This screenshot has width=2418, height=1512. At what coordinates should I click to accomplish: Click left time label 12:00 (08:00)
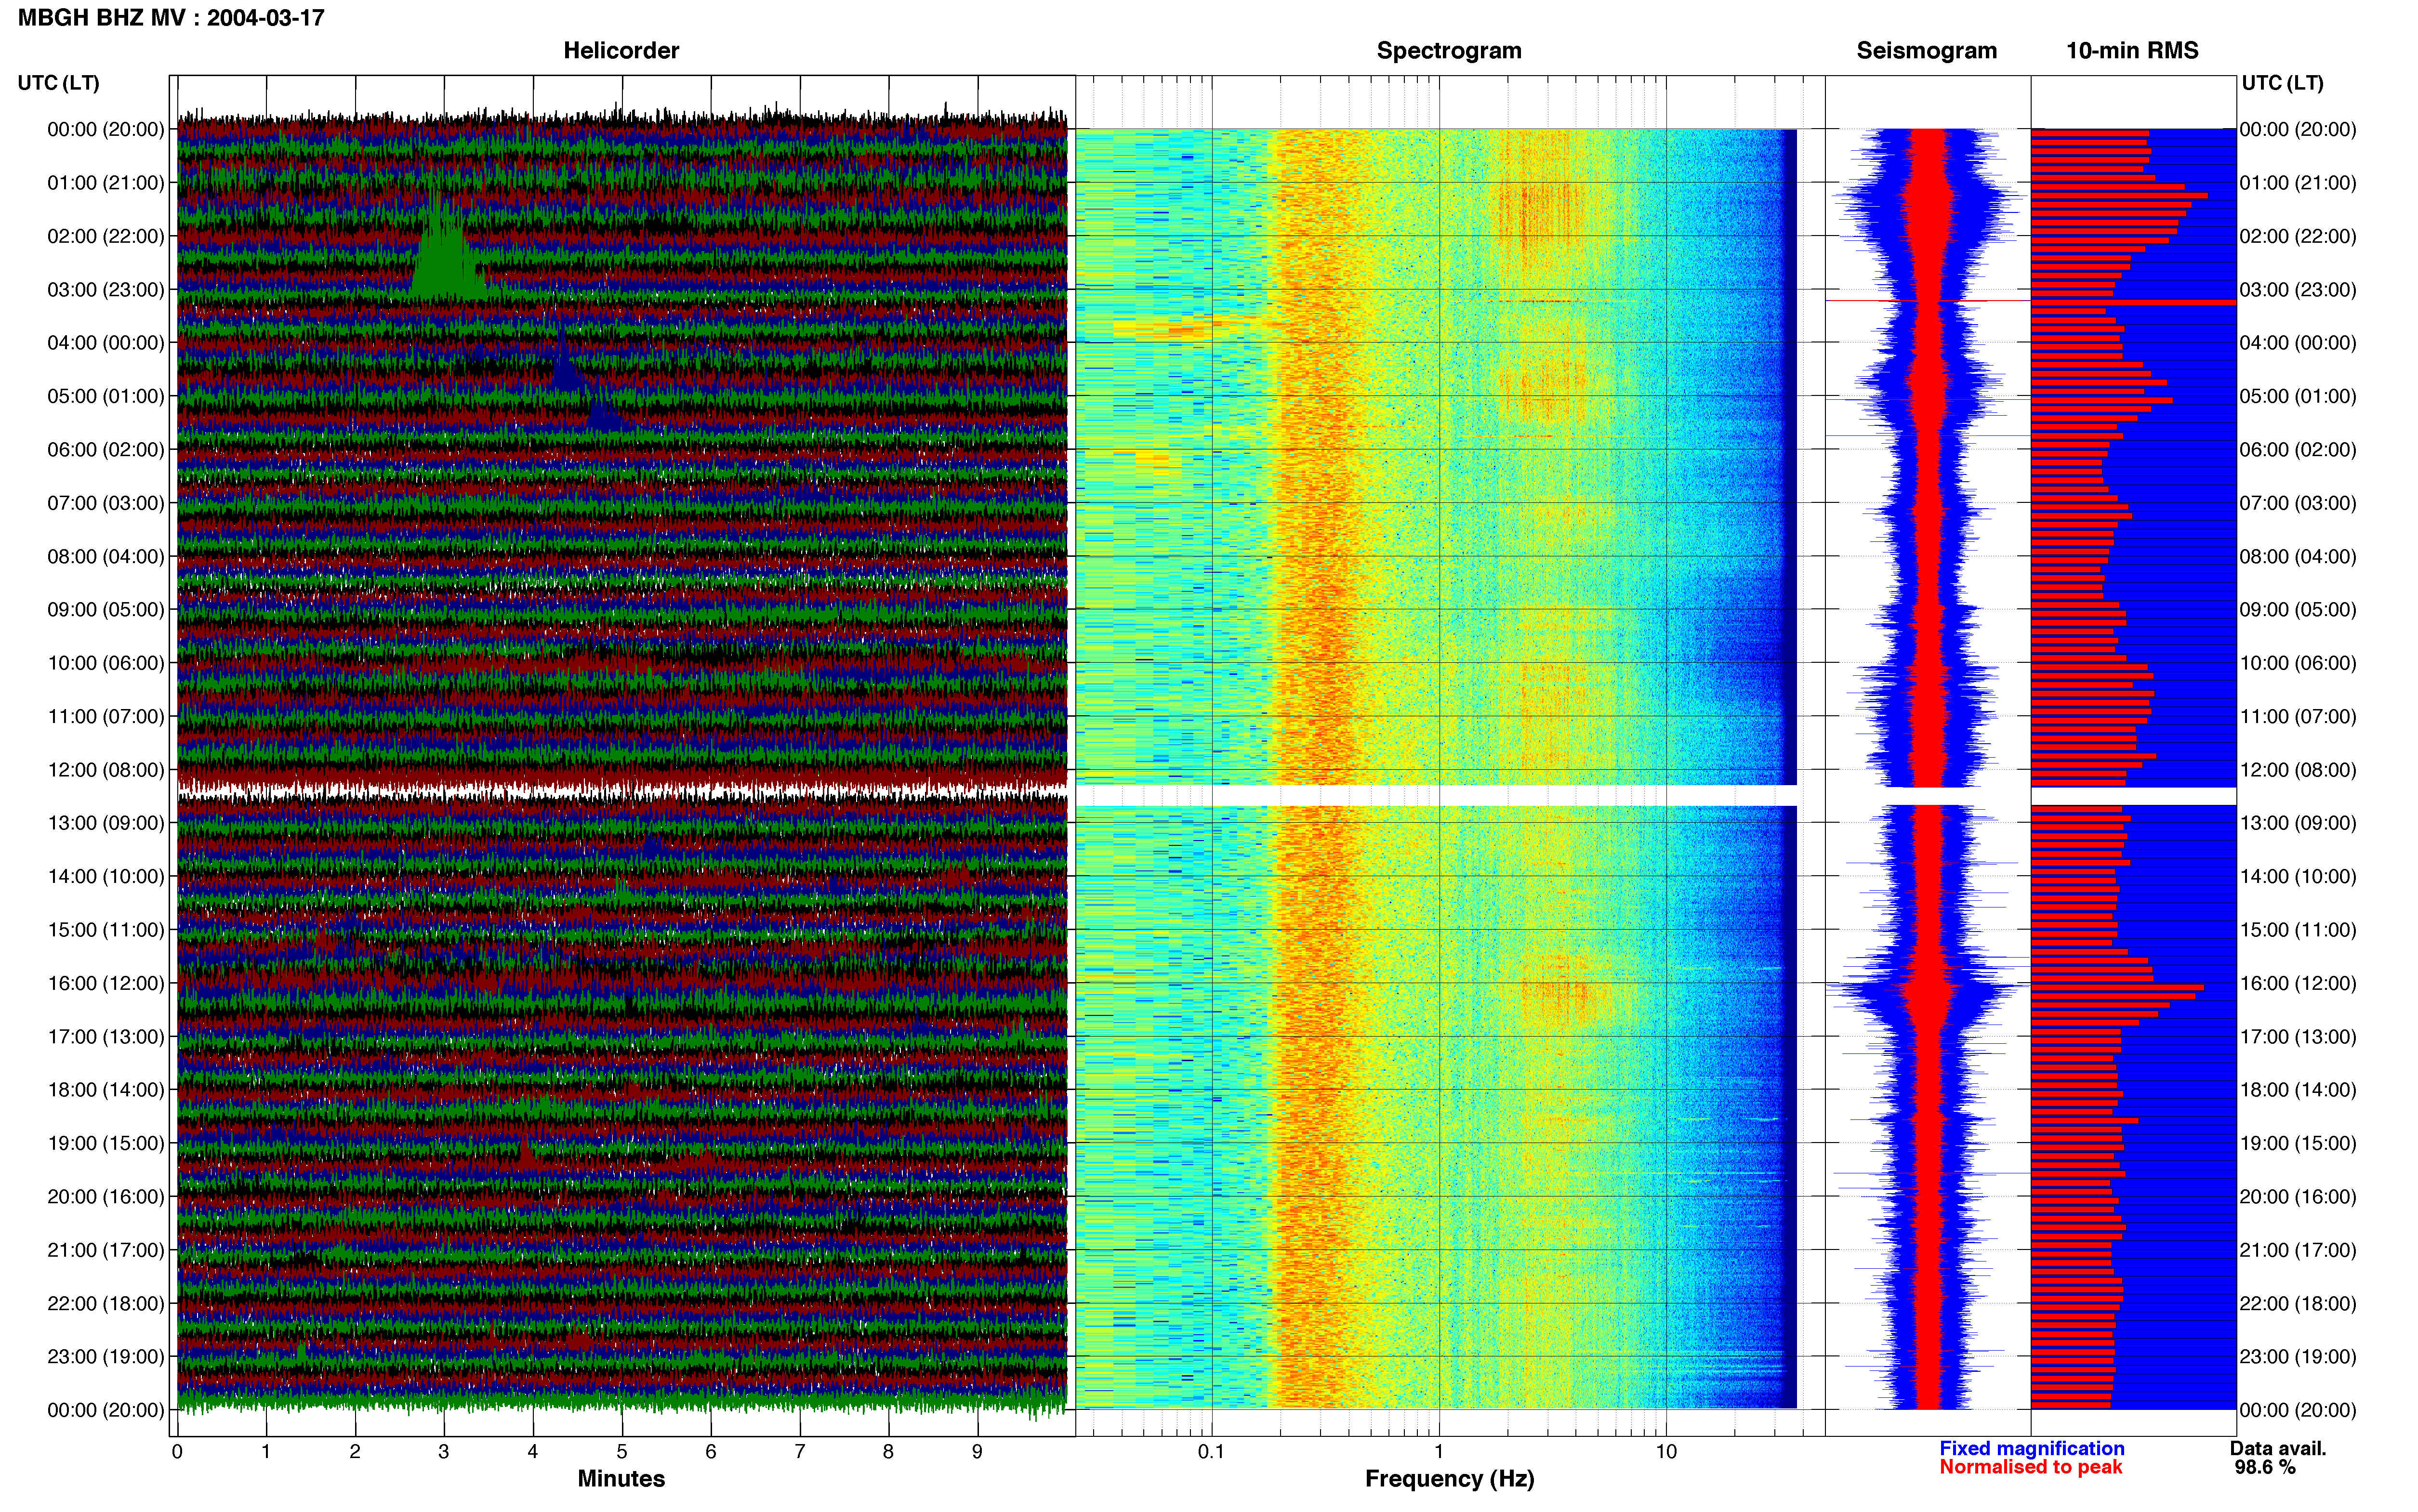click(105, 770)
